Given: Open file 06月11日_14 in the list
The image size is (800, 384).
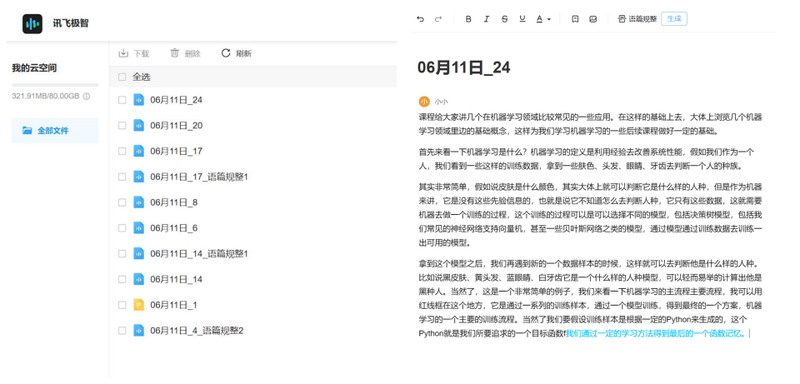Looking at the screenshot, I should [176, 279].
